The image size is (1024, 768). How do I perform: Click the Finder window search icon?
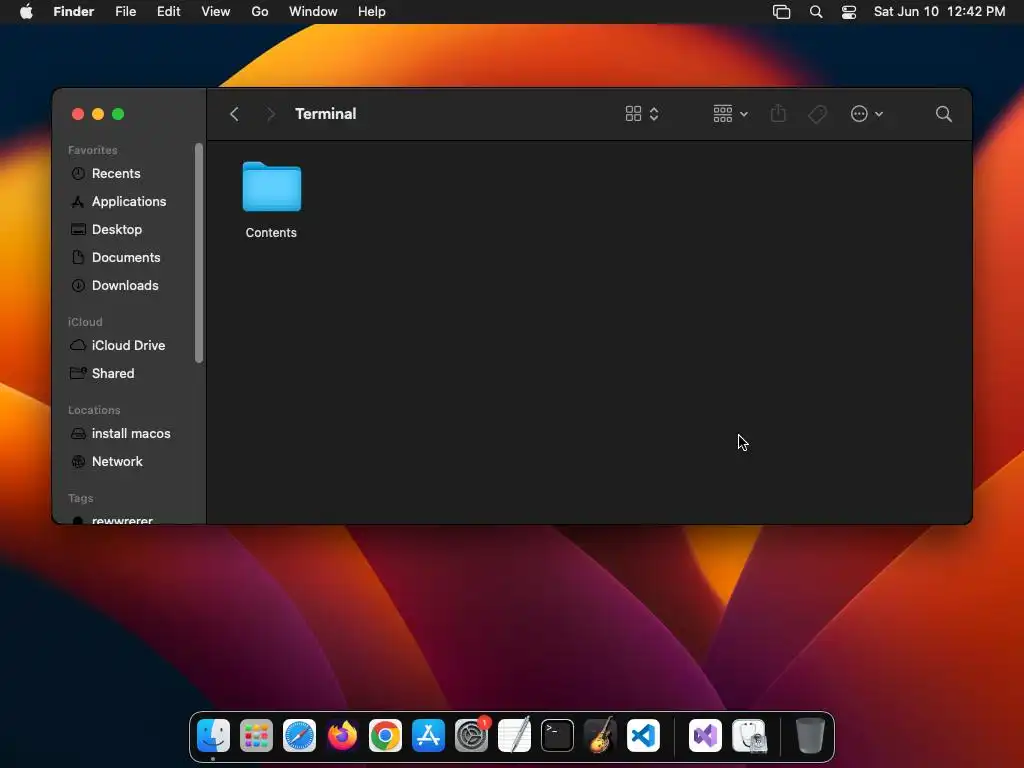pos(943,114)
